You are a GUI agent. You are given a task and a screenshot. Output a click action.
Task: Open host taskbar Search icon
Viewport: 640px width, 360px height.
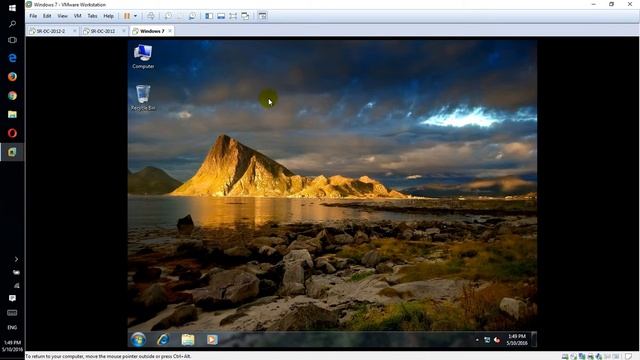(x=12, y=24)
